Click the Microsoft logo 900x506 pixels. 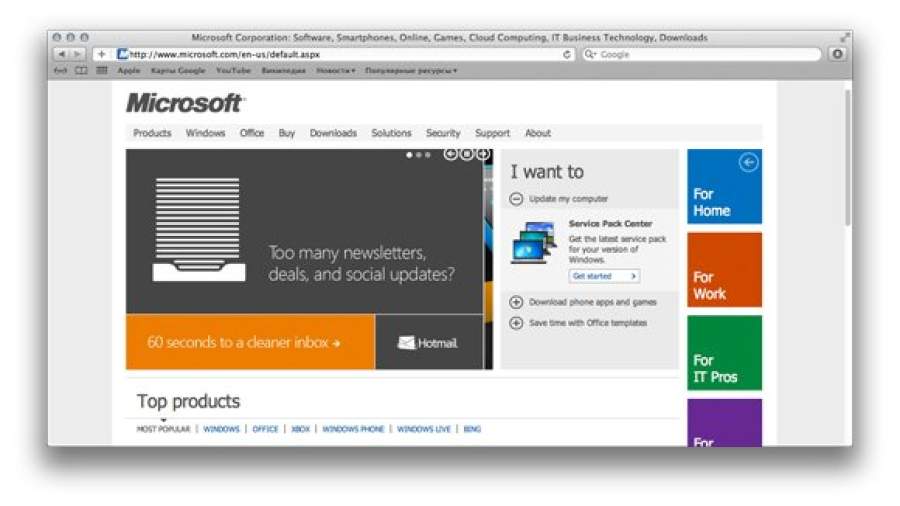(186, 103)
